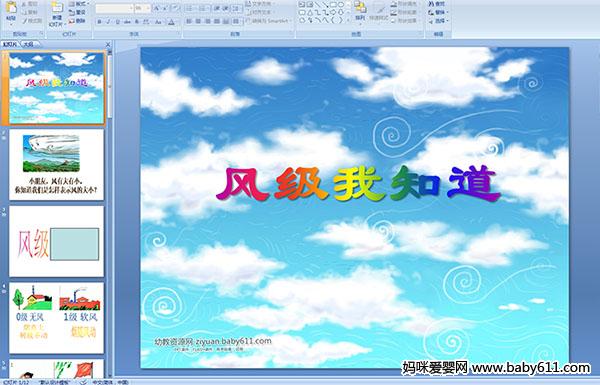The width and height of the screenshot is (600, 385).
Task: Open the Bullets list dropdown
Action: (x=191, y=8)
